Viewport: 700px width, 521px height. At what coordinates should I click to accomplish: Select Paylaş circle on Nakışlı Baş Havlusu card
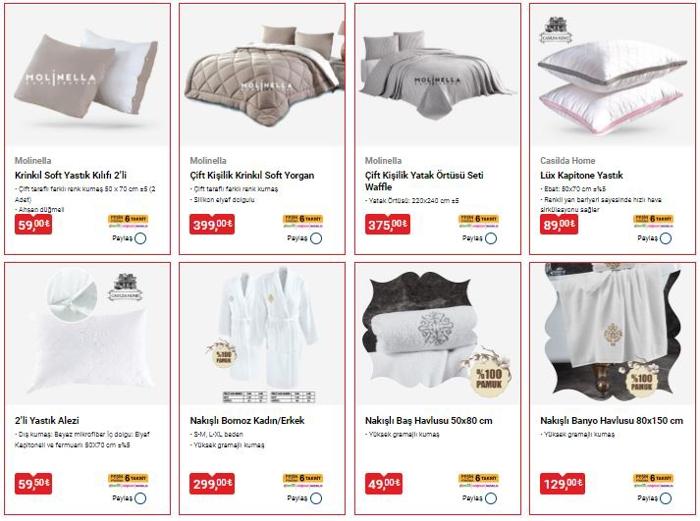pyautogui.click(x=491, y=498)
